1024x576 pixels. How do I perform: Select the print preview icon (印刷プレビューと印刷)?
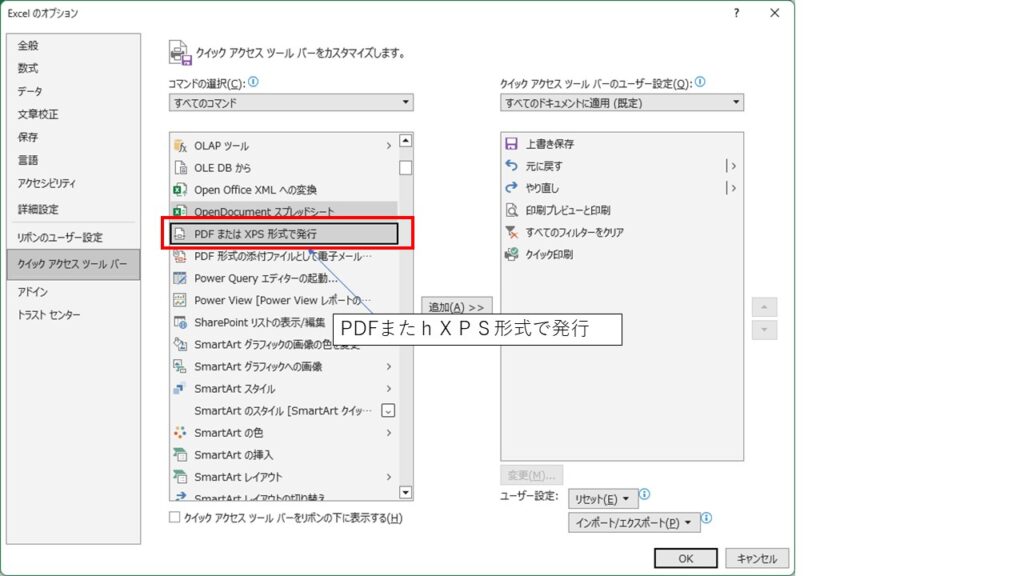[512, 210]
